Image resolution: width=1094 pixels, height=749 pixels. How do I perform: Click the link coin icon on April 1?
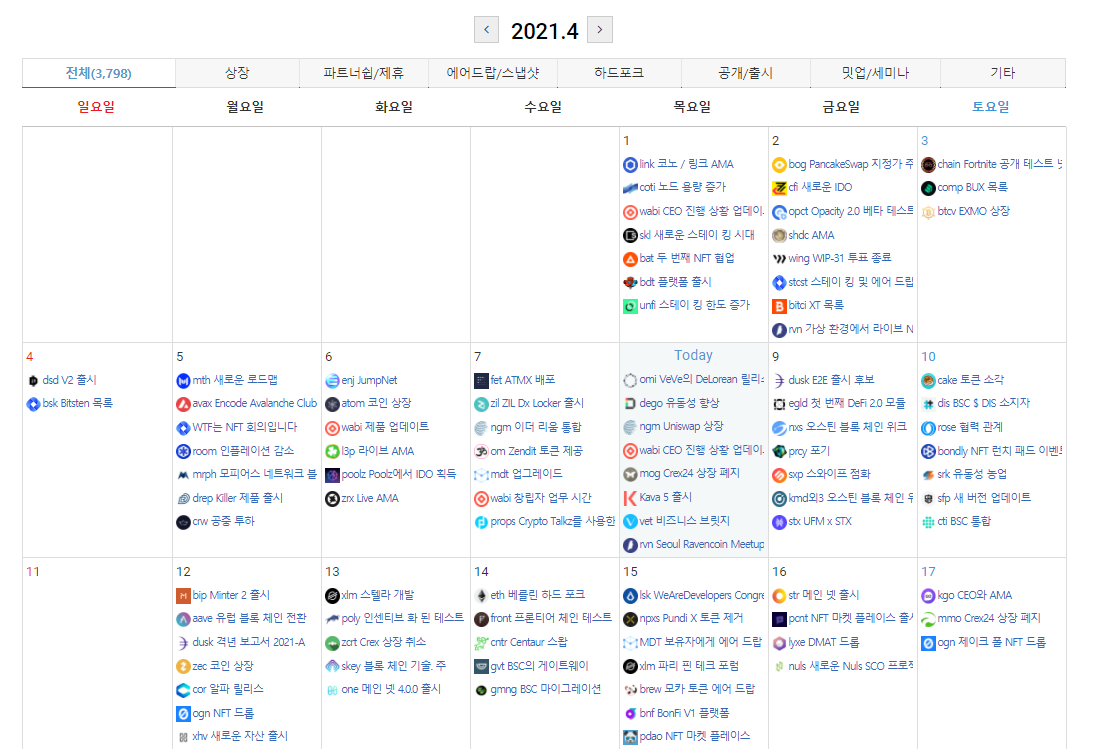click(630, 164)
